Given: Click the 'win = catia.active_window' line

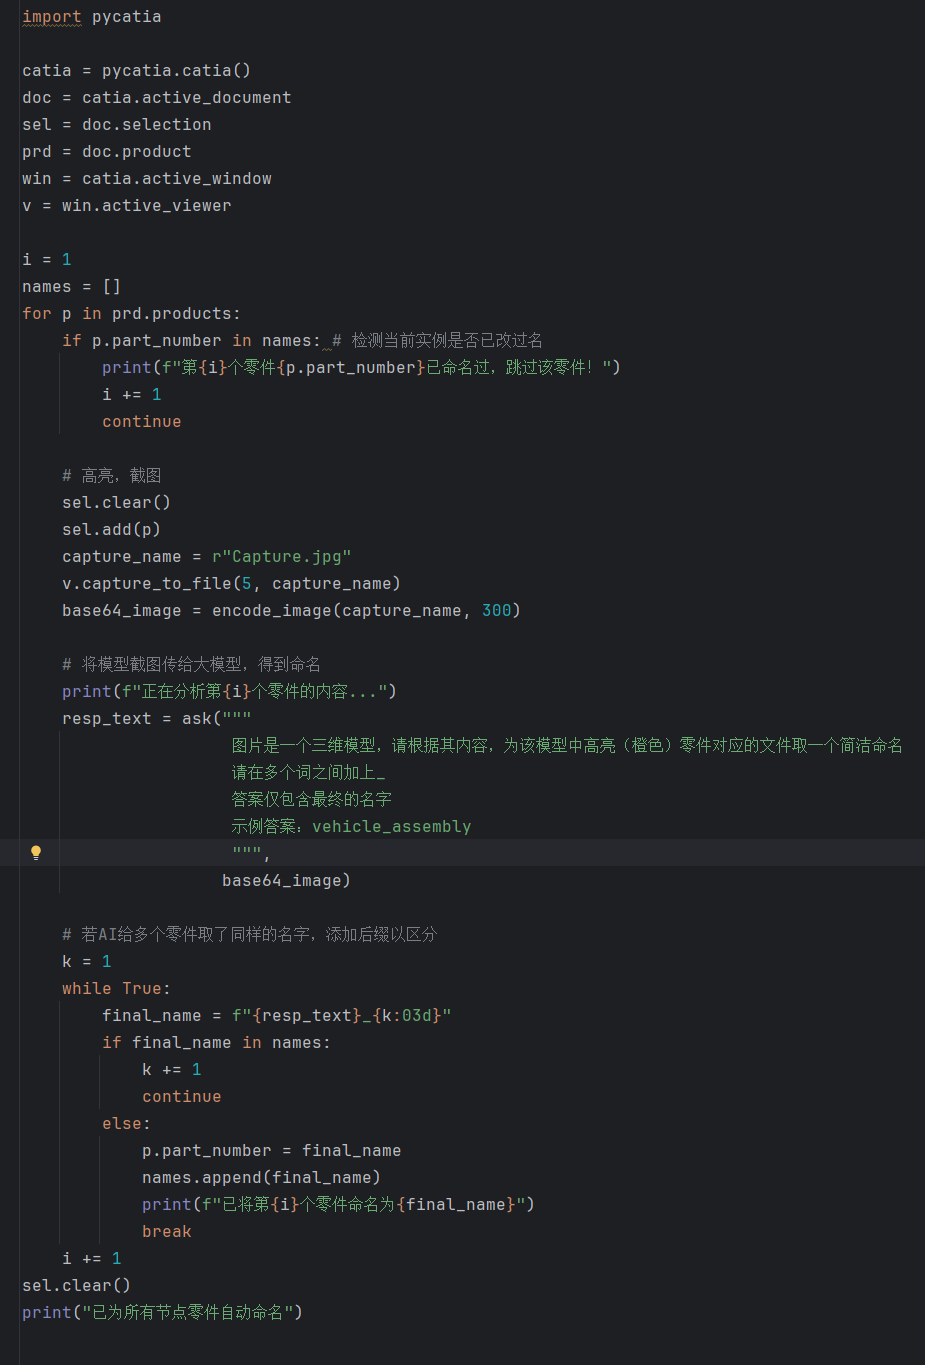Looking at the screenshot, I should click(x=146, y=179).
